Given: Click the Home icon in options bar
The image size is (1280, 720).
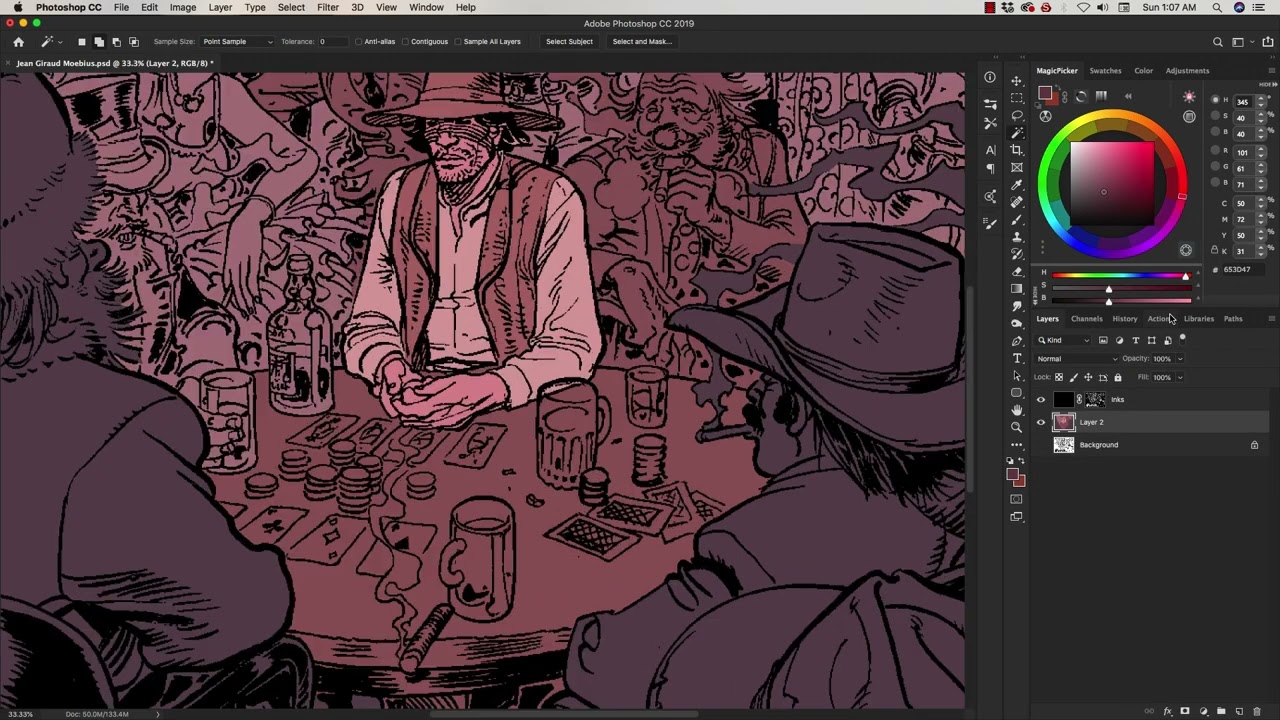Looking at the screenshot, I should (18, 42).
